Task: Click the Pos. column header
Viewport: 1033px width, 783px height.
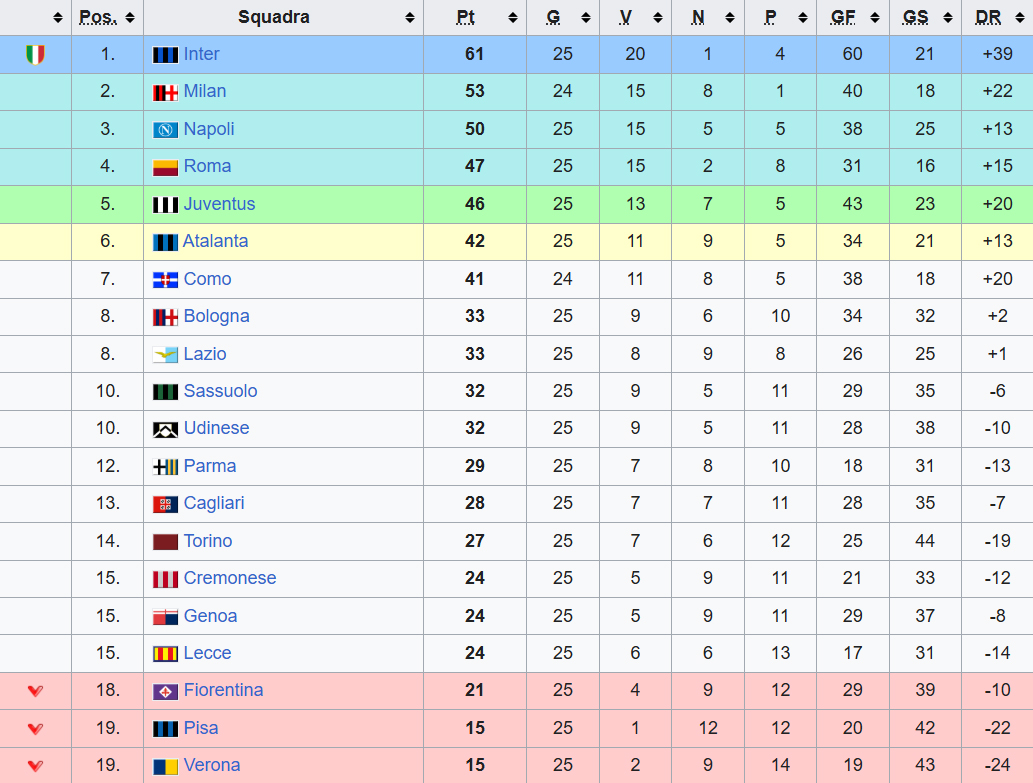Action: [x=98, y=17]
